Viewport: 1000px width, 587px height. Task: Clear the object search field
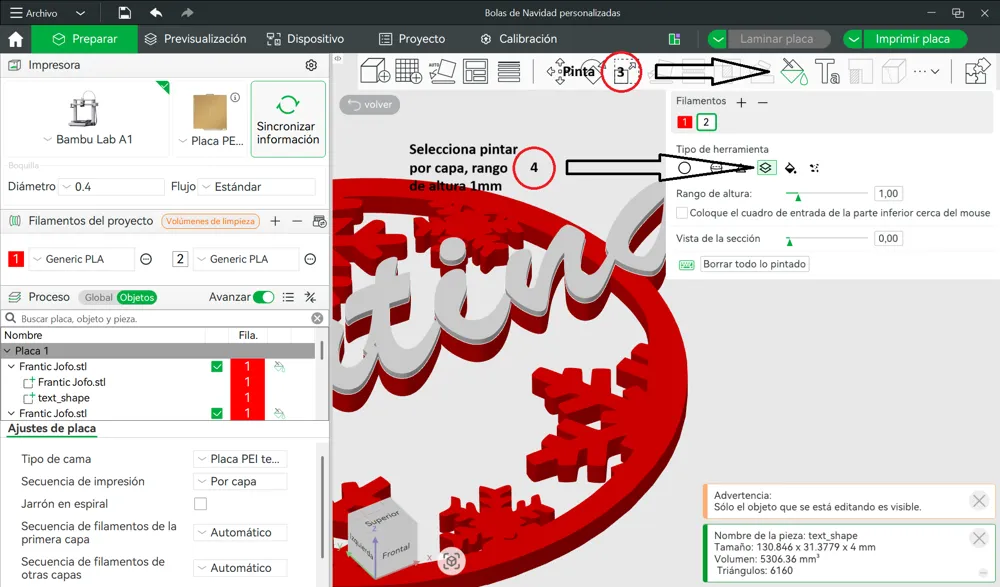point(317,318)
